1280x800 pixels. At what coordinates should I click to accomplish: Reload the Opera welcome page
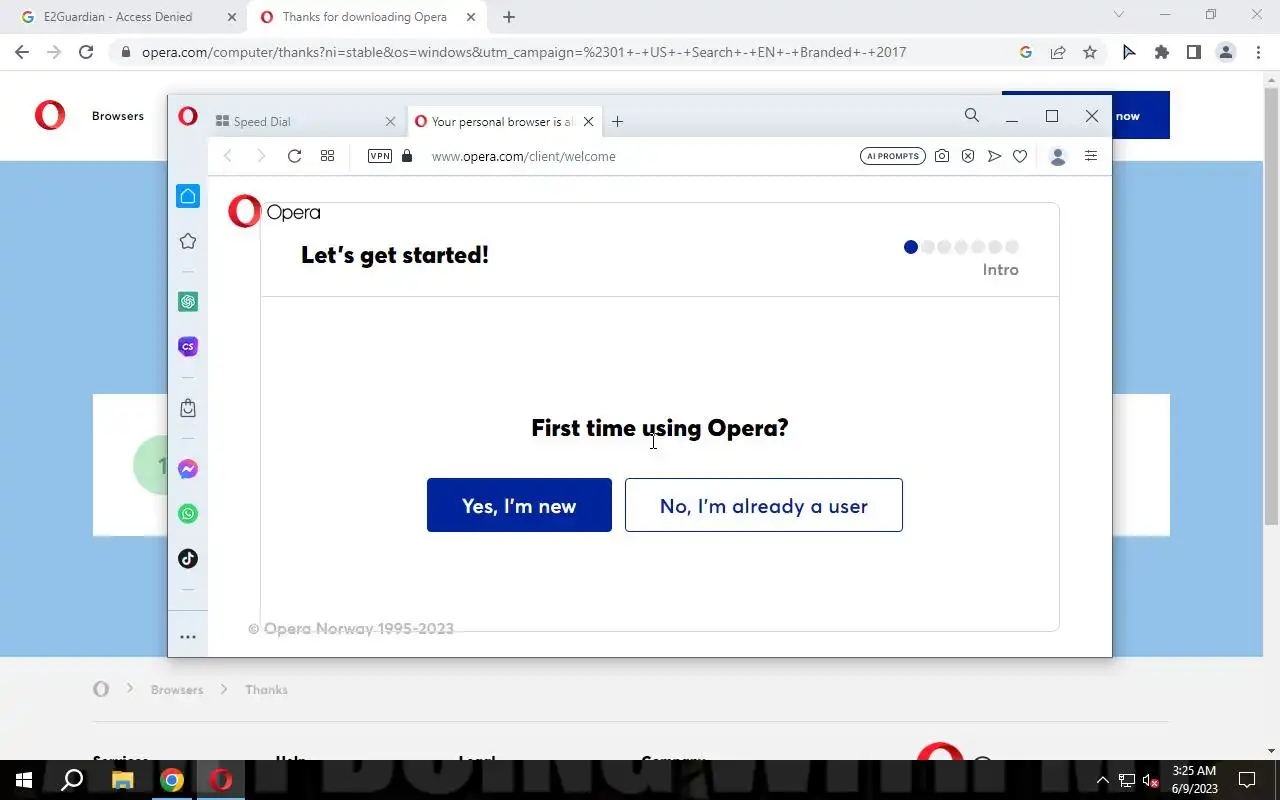(294, 156)
